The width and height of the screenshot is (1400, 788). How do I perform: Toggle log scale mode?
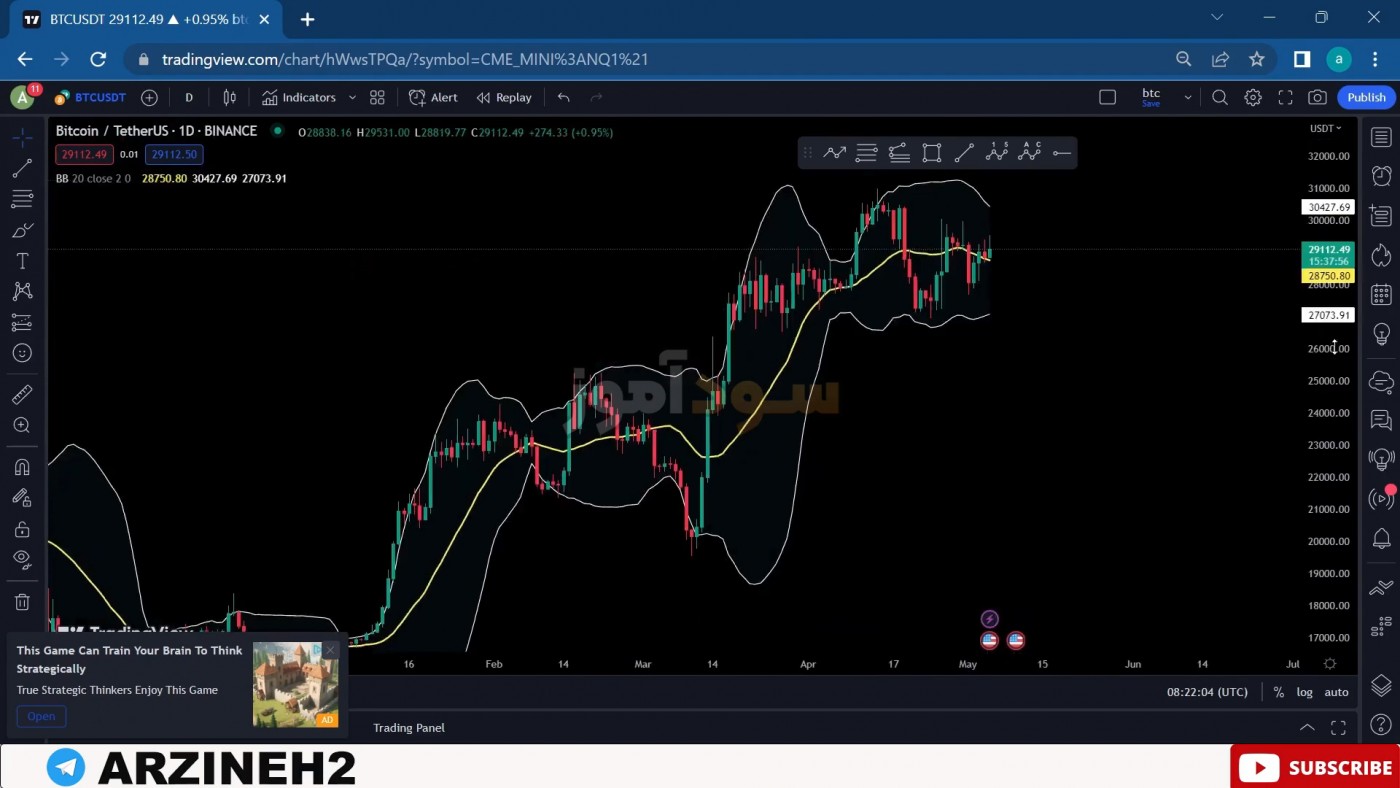pyautogui.click(x=1305, y=692)
